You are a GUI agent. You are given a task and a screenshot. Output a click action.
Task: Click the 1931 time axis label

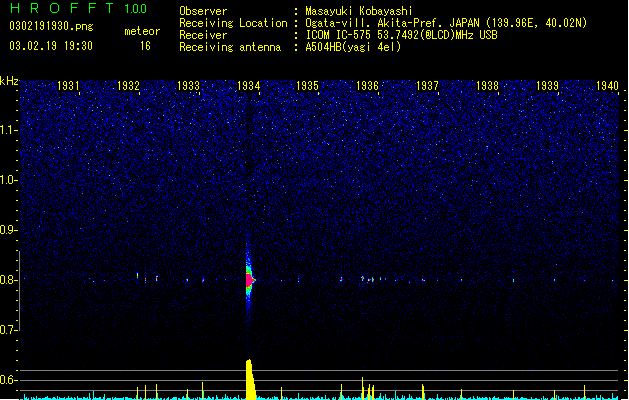pos(68,86)
